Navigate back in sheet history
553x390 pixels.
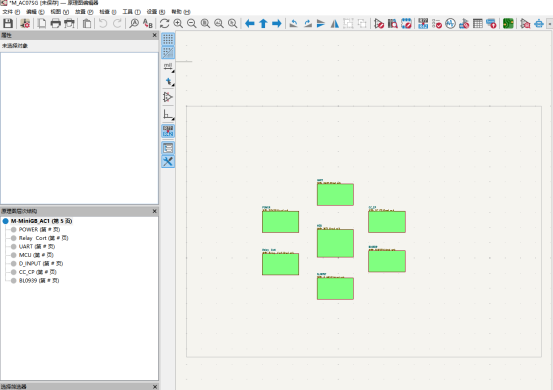(250, 24)
